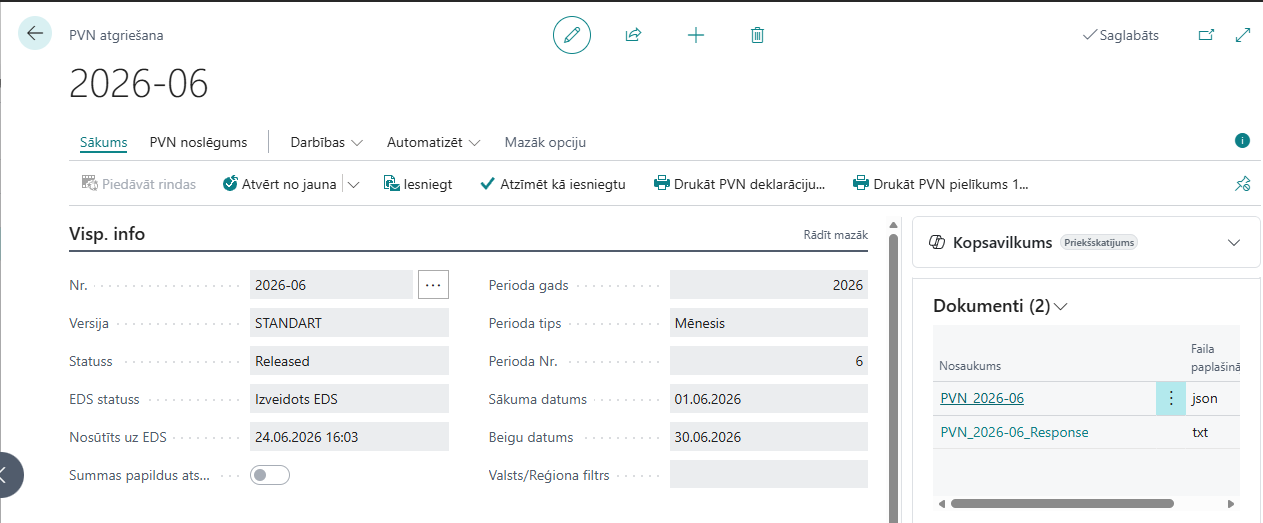This screenshot has width=1263, height=523.
Task: Click the Statuss field Released
Action: pyautogui.click(x=349, y=361)
